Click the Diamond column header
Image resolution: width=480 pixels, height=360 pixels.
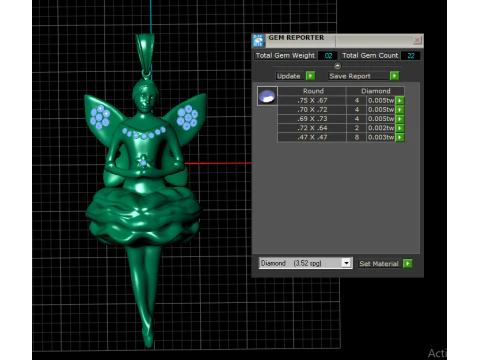[x=376, y=91]
